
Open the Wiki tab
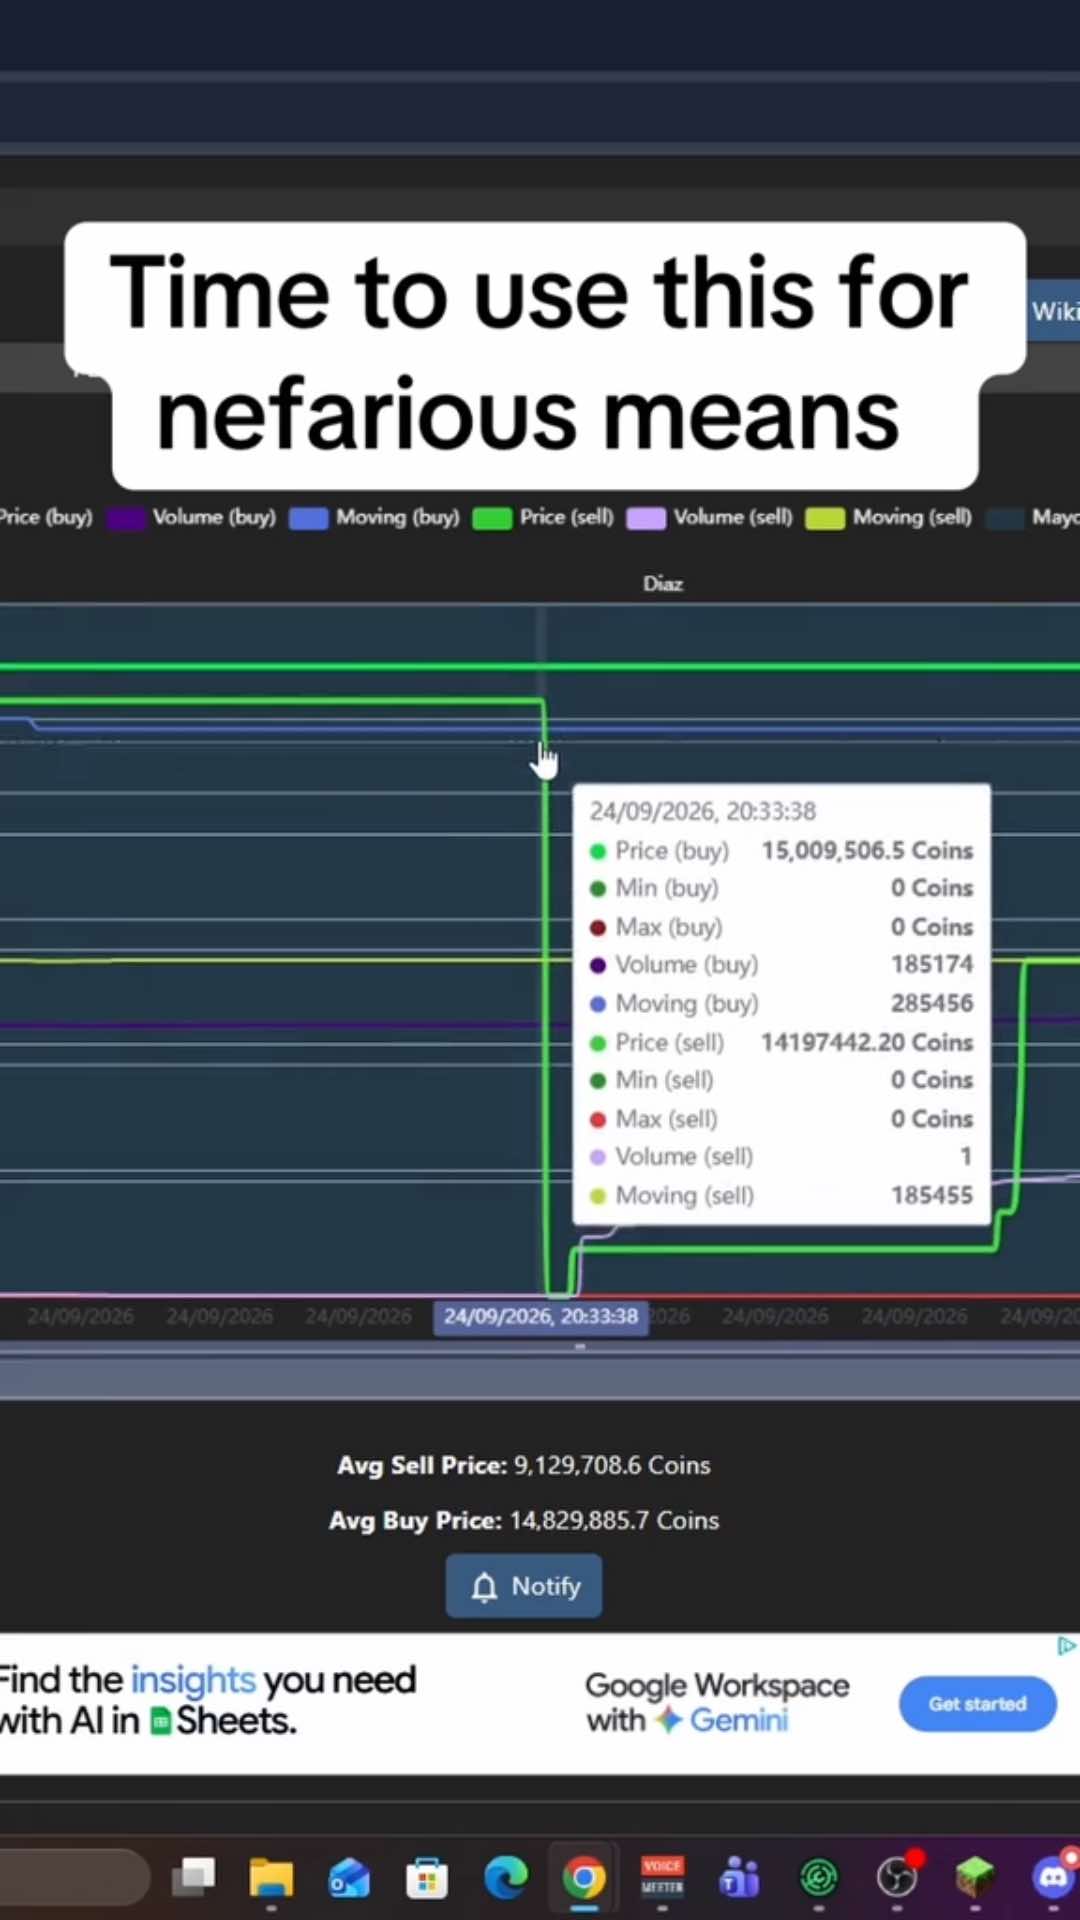1054,311
